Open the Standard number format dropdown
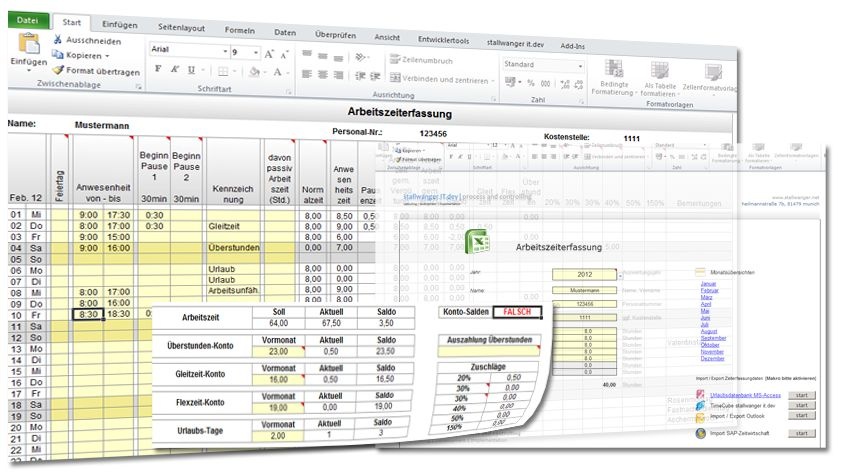The width and height of the screenshot is (861, 474). click(x=580, y=66)
